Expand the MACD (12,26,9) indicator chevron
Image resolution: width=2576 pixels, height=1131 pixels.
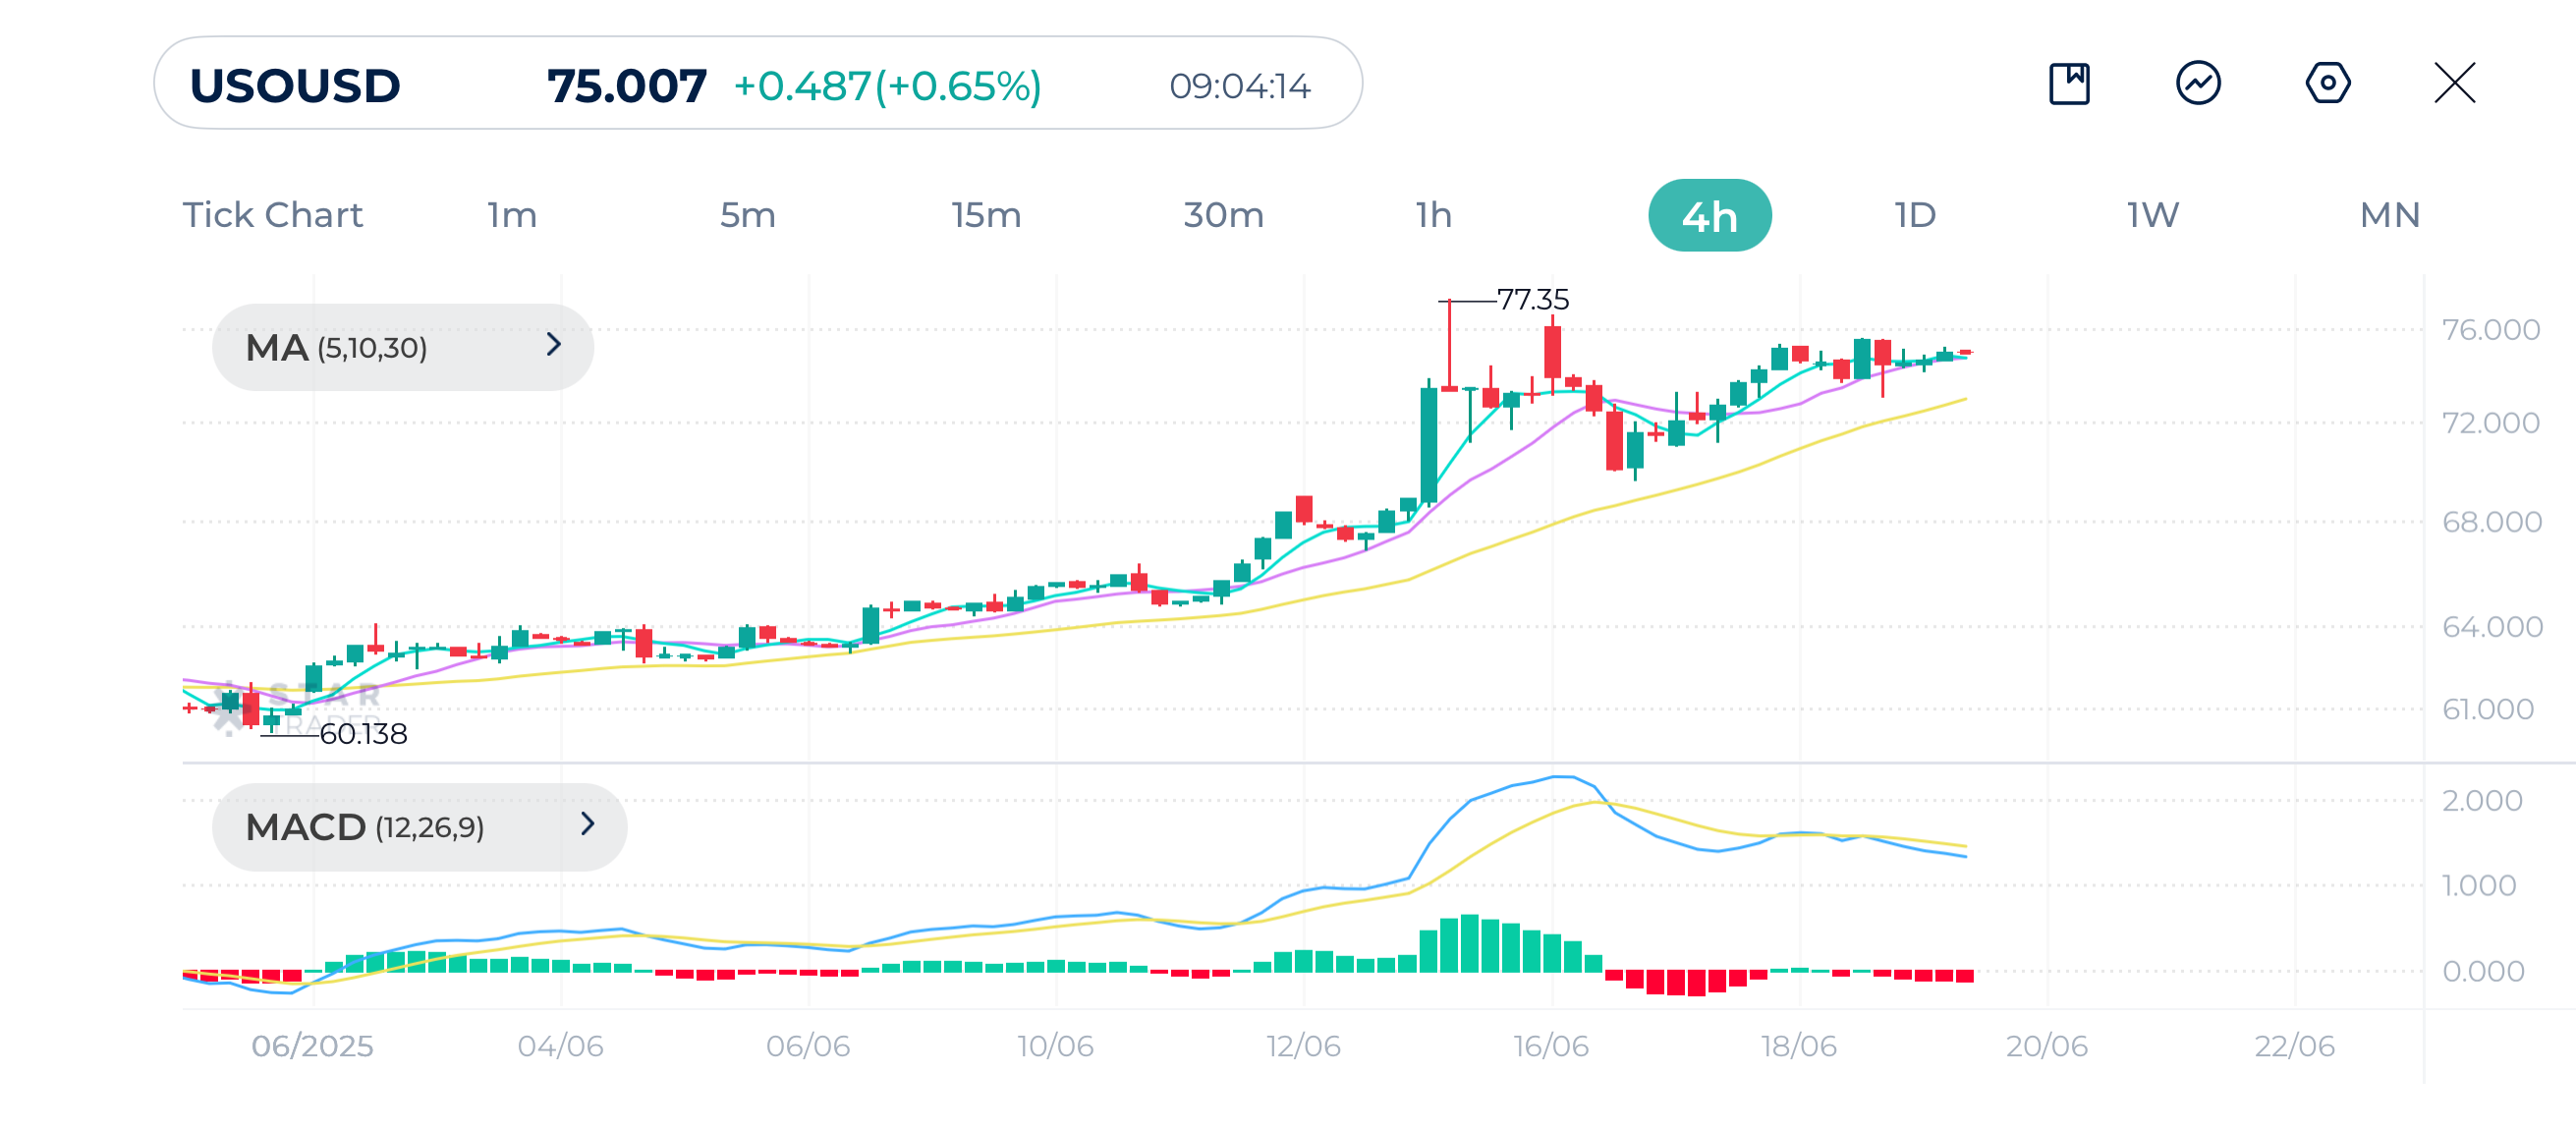point(588,824)
